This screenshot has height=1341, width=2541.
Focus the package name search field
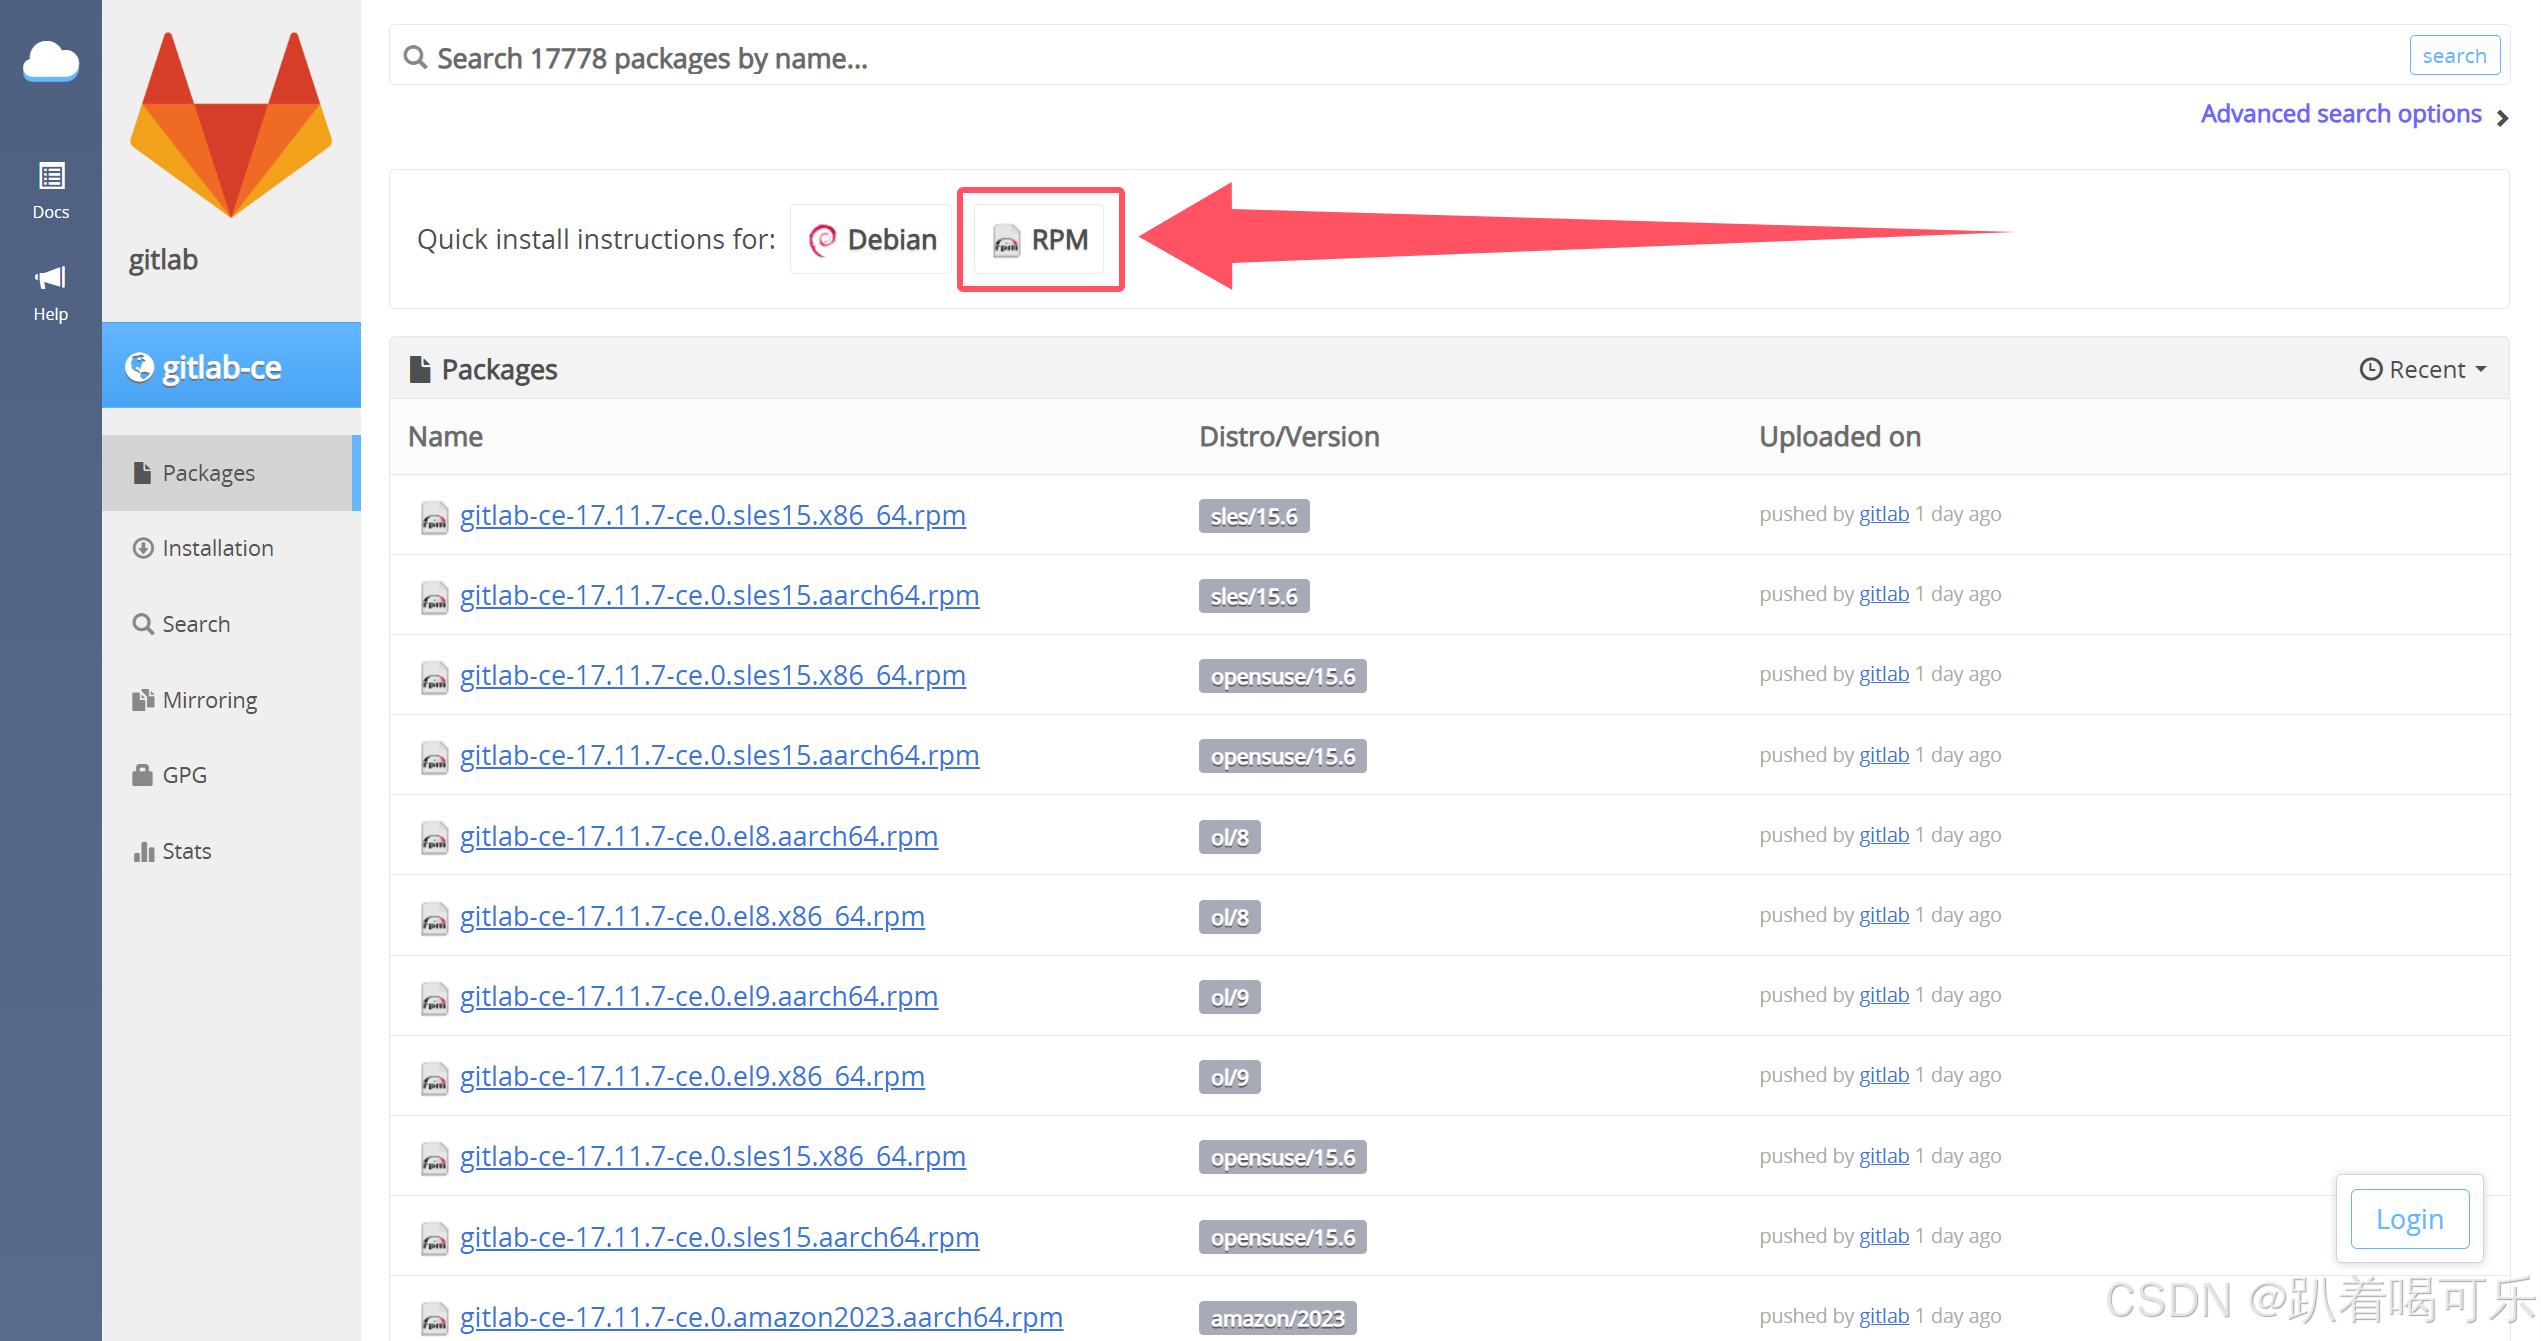click(x=1400, y=57)
